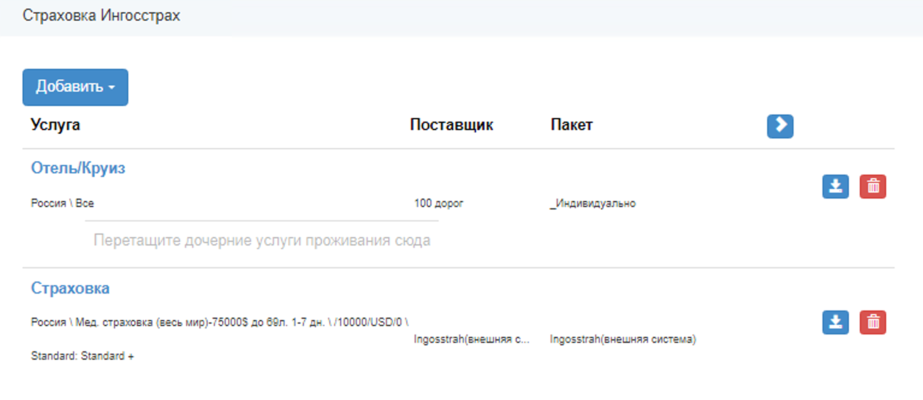Open the Отель/Круиз service link
The height and width of the screenshot is (400, 923).
click(78, 168)
